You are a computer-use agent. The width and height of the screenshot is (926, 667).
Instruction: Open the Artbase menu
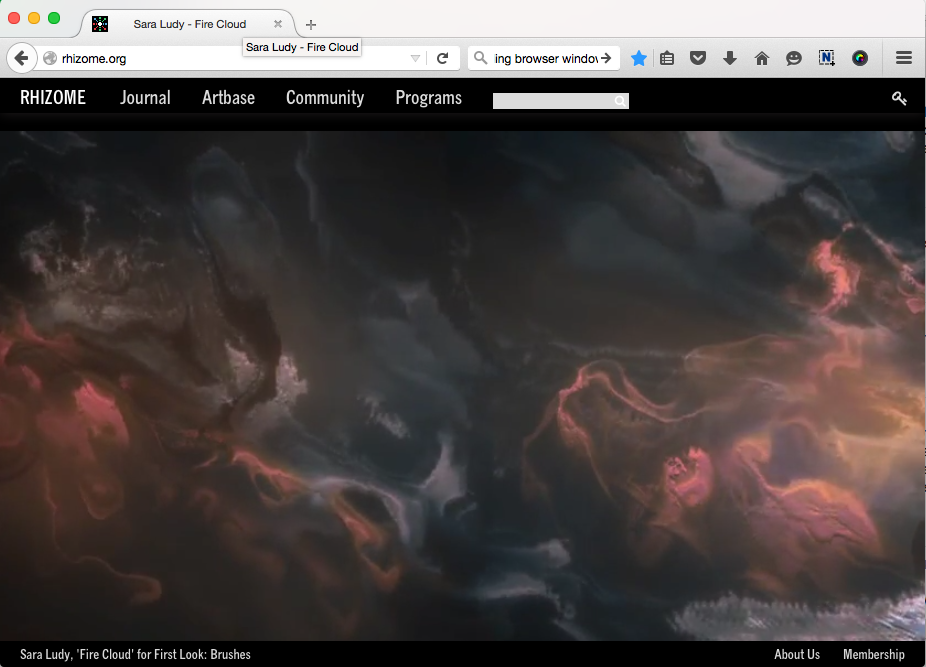(229, 97)
